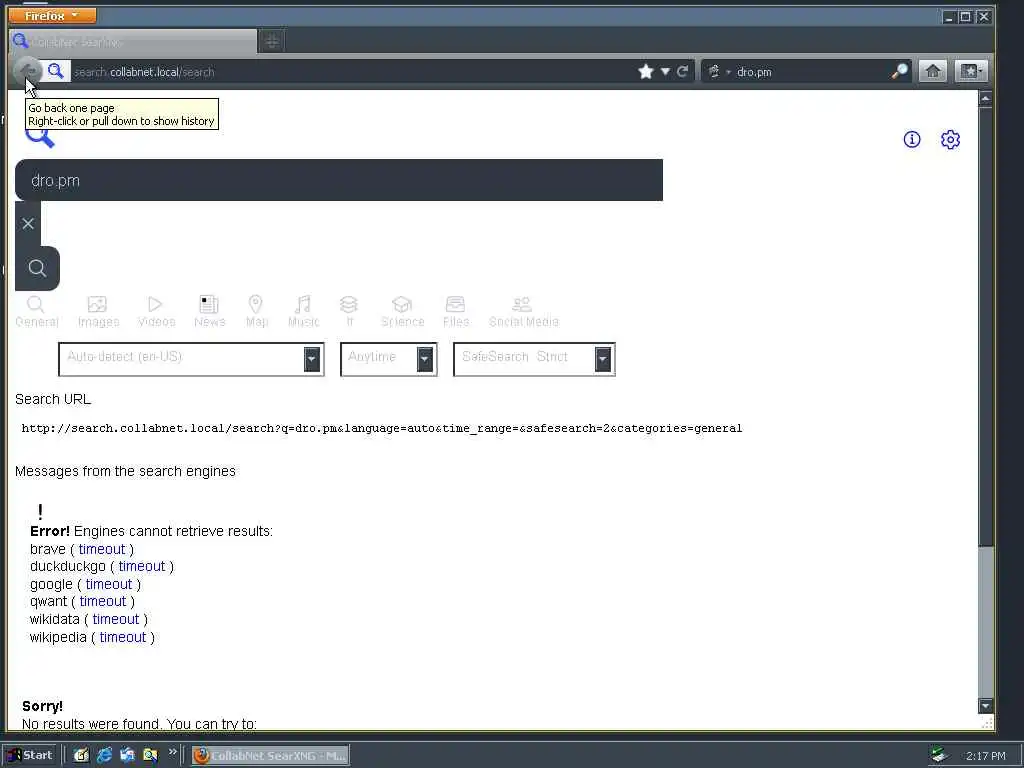Open the Windows Start menu
Image resolution: width=1024 pixels, height=768 pixels.
pyautogui.click(x=30, y=756)
